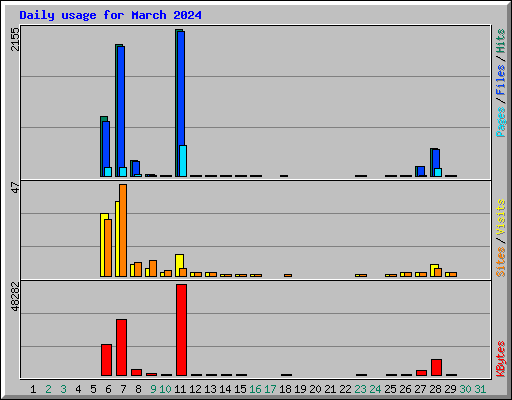Click the green day 10 axis label
The width and height of the screenshot is (512, 400).
coord(165,389)
